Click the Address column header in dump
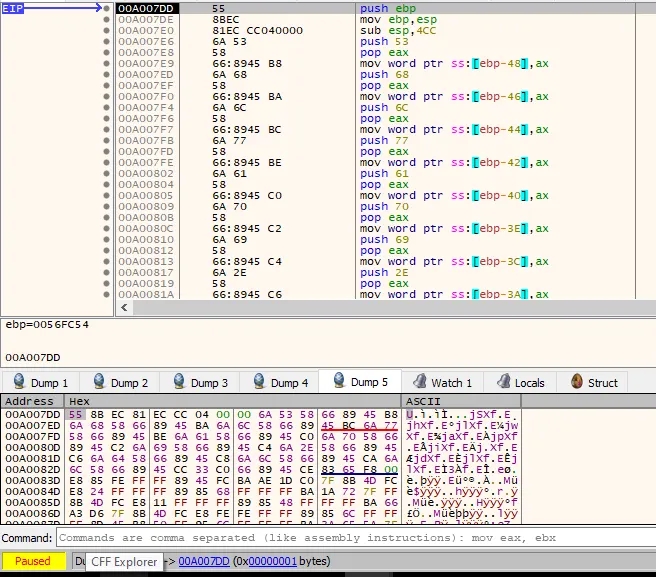Image resolution: width=656 pixels, height=577 pixels. tap(30, 401)
